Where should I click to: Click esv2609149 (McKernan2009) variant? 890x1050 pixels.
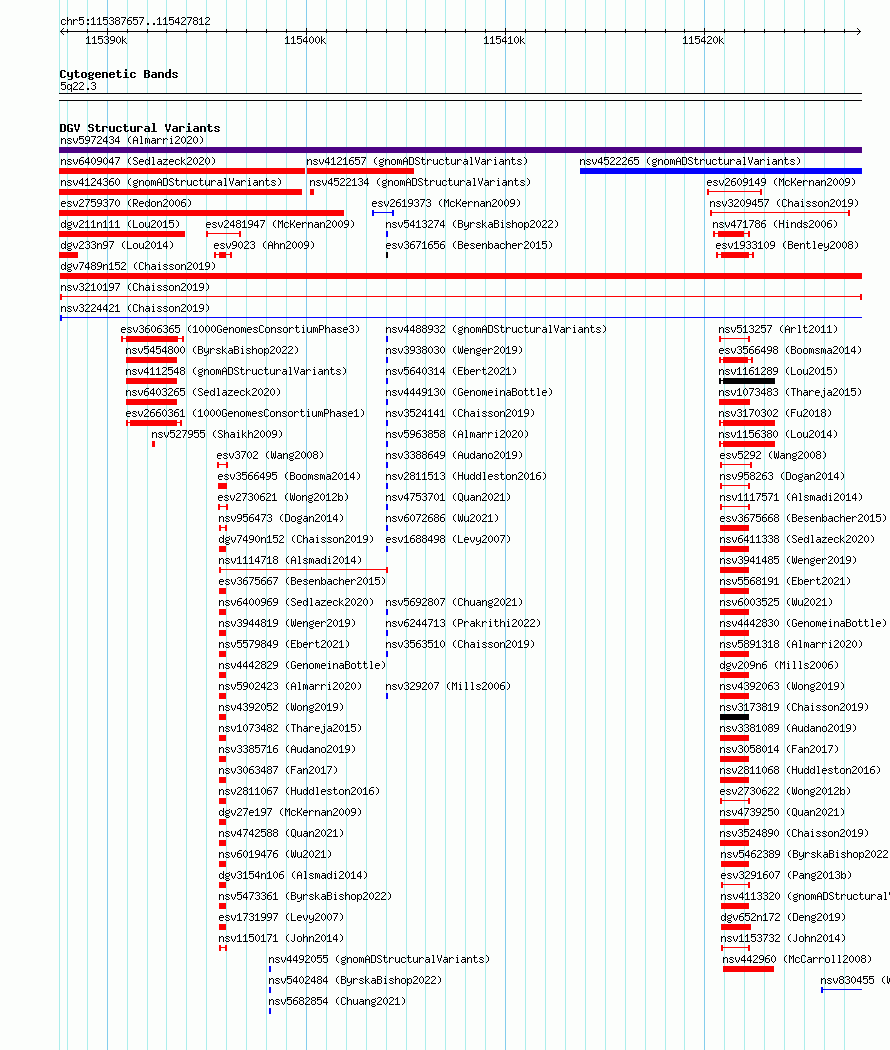point(781,182)
